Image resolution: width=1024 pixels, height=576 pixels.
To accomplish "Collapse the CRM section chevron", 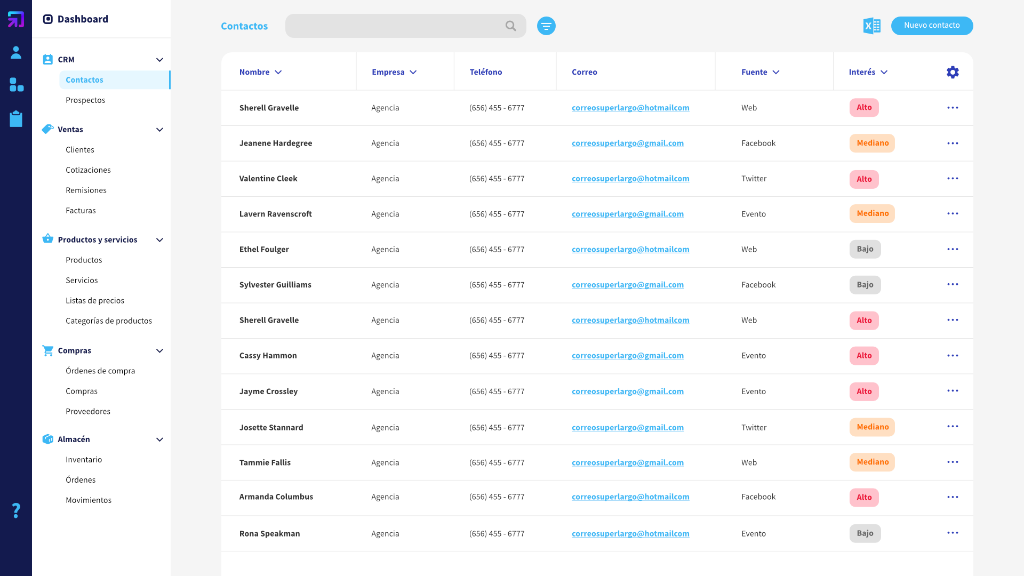I will [x=159, y=59].
